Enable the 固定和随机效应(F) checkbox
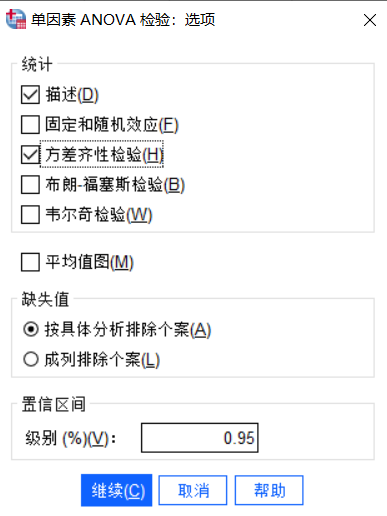Viewport: 387px width, 516px height. 30,125
